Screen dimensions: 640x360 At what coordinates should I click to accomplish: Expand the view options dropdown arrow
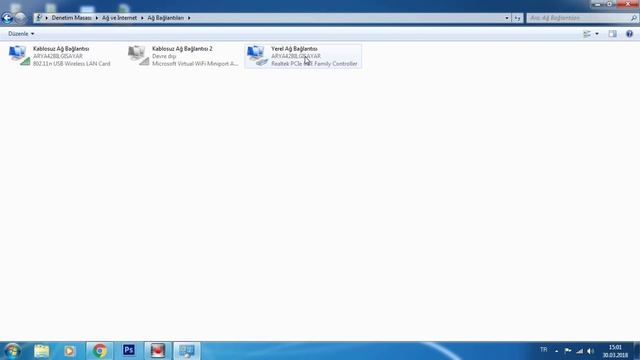597,34
